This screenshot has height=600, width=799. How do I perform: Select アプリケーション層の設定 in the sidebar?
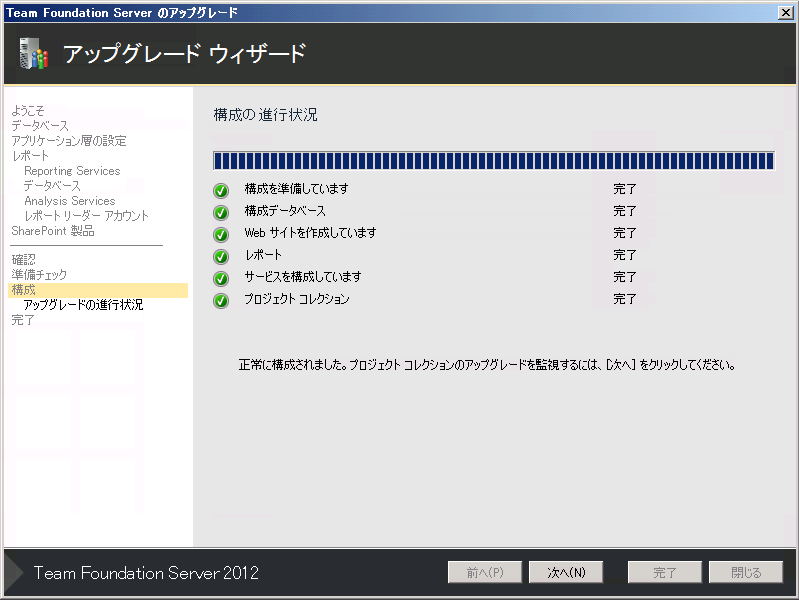coord(69,141)
